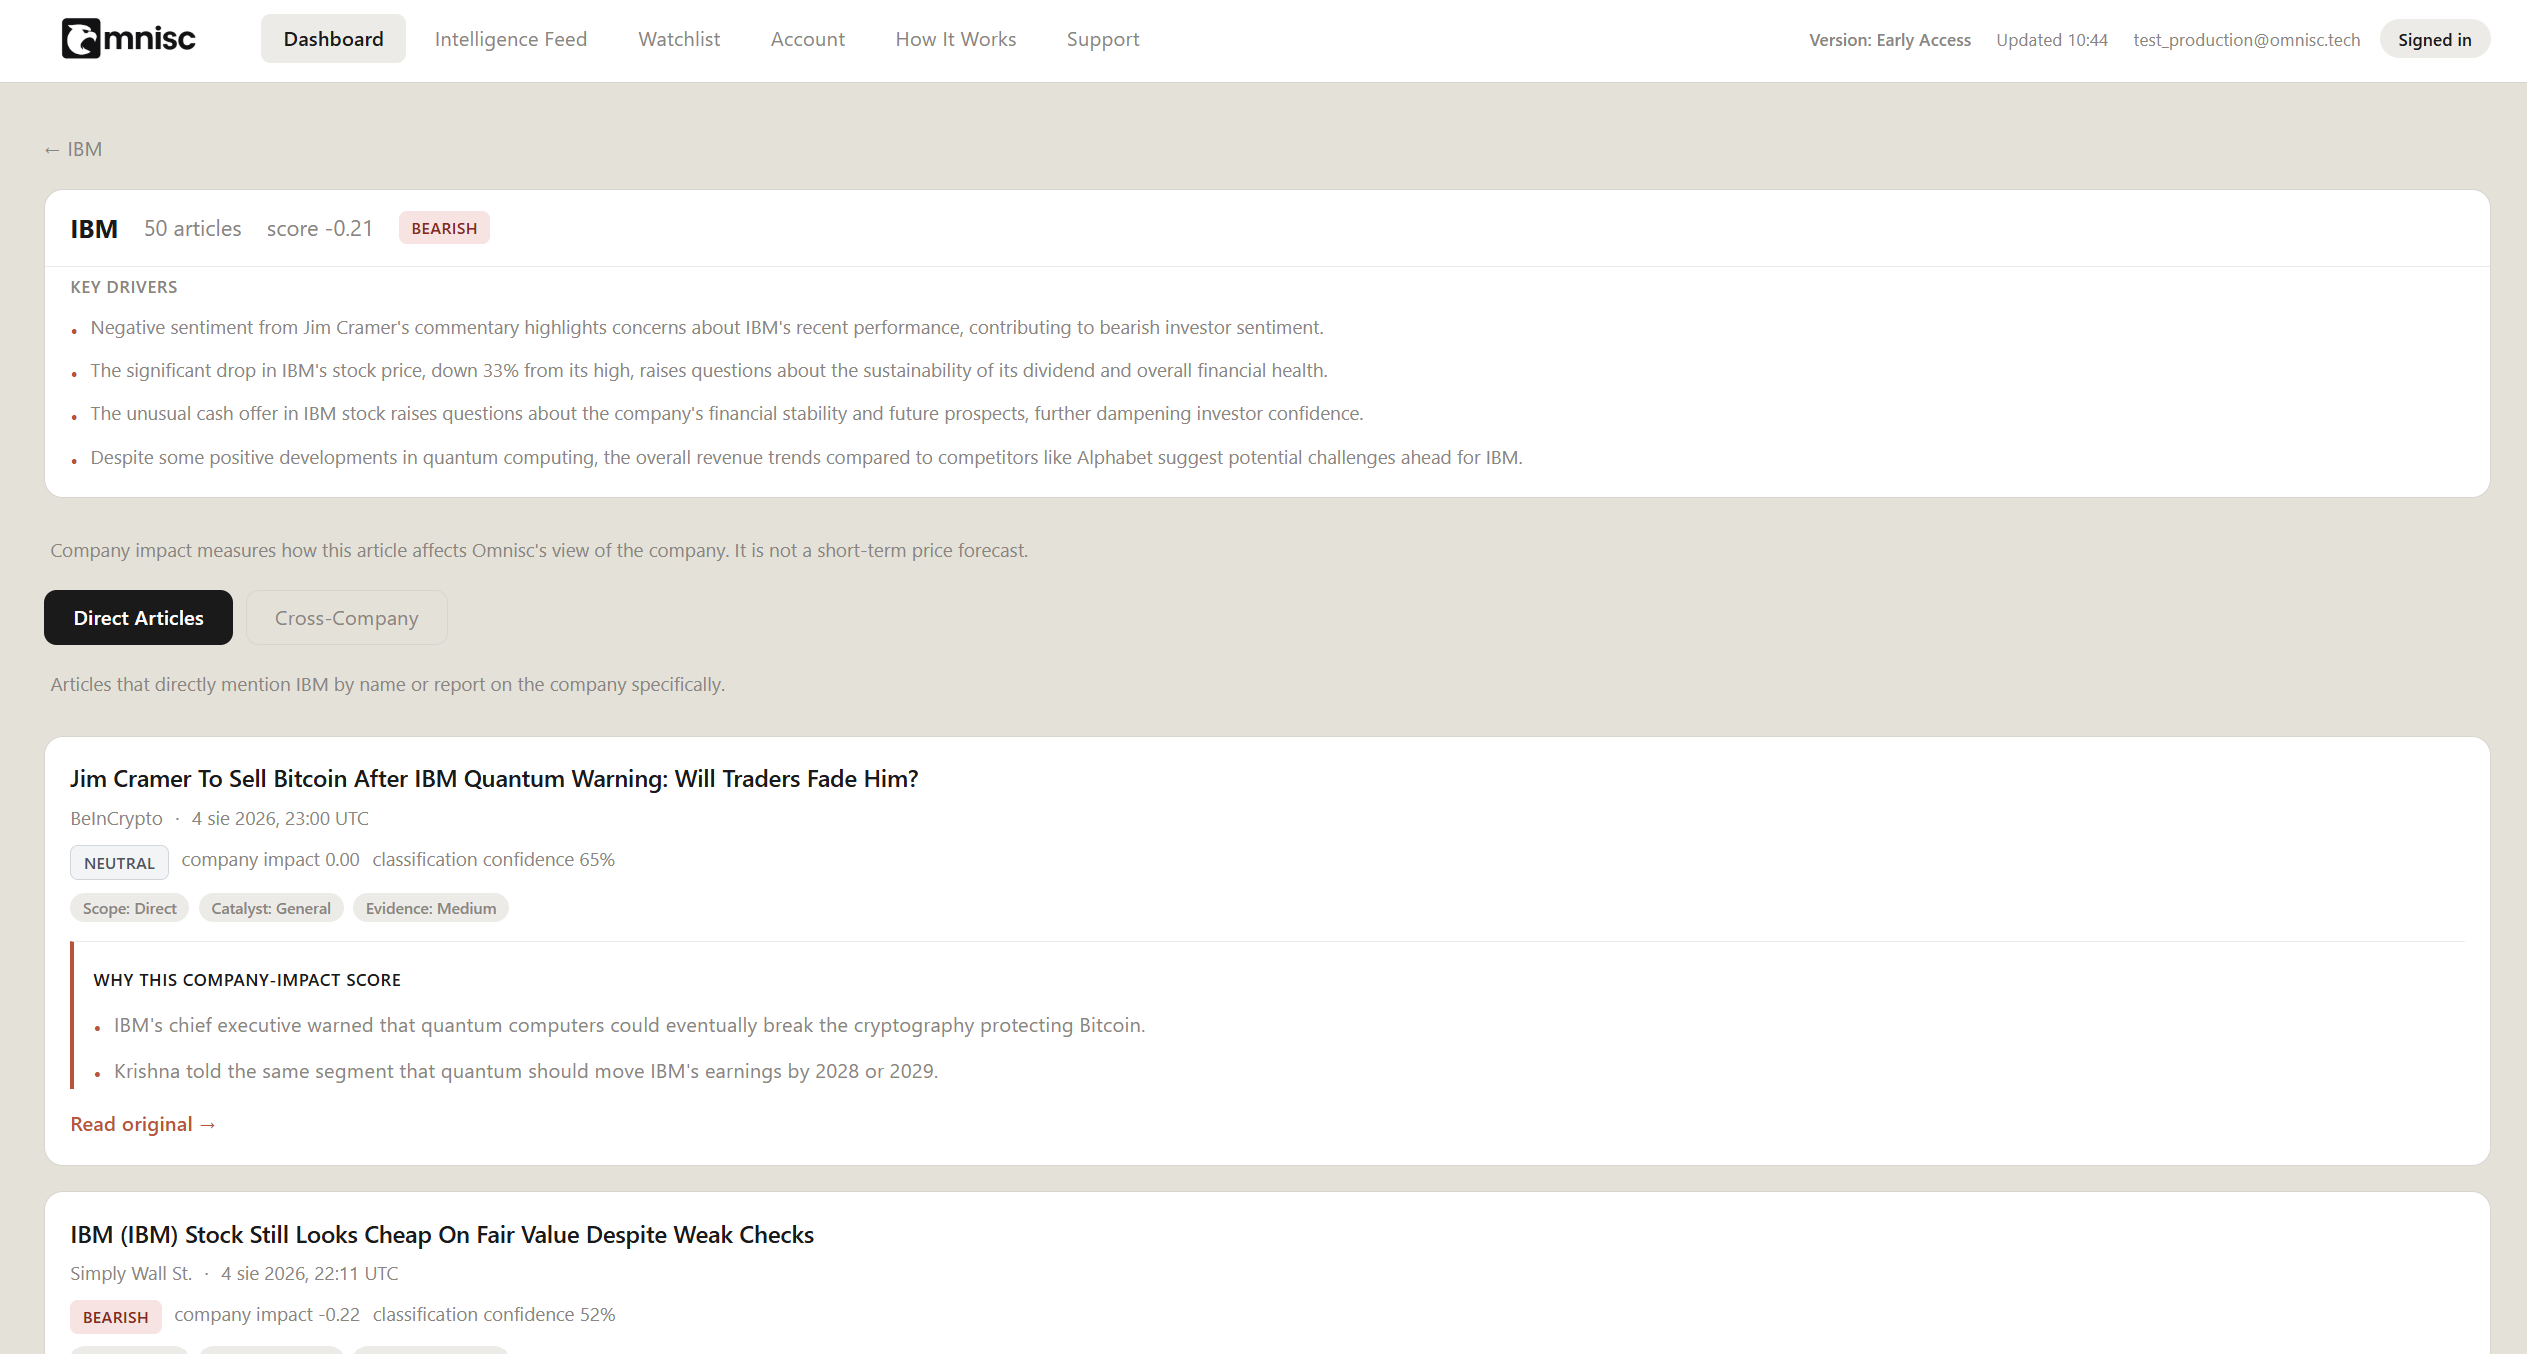Select the Direct Articles tab

pyautogui.click(x=138, y=618)
